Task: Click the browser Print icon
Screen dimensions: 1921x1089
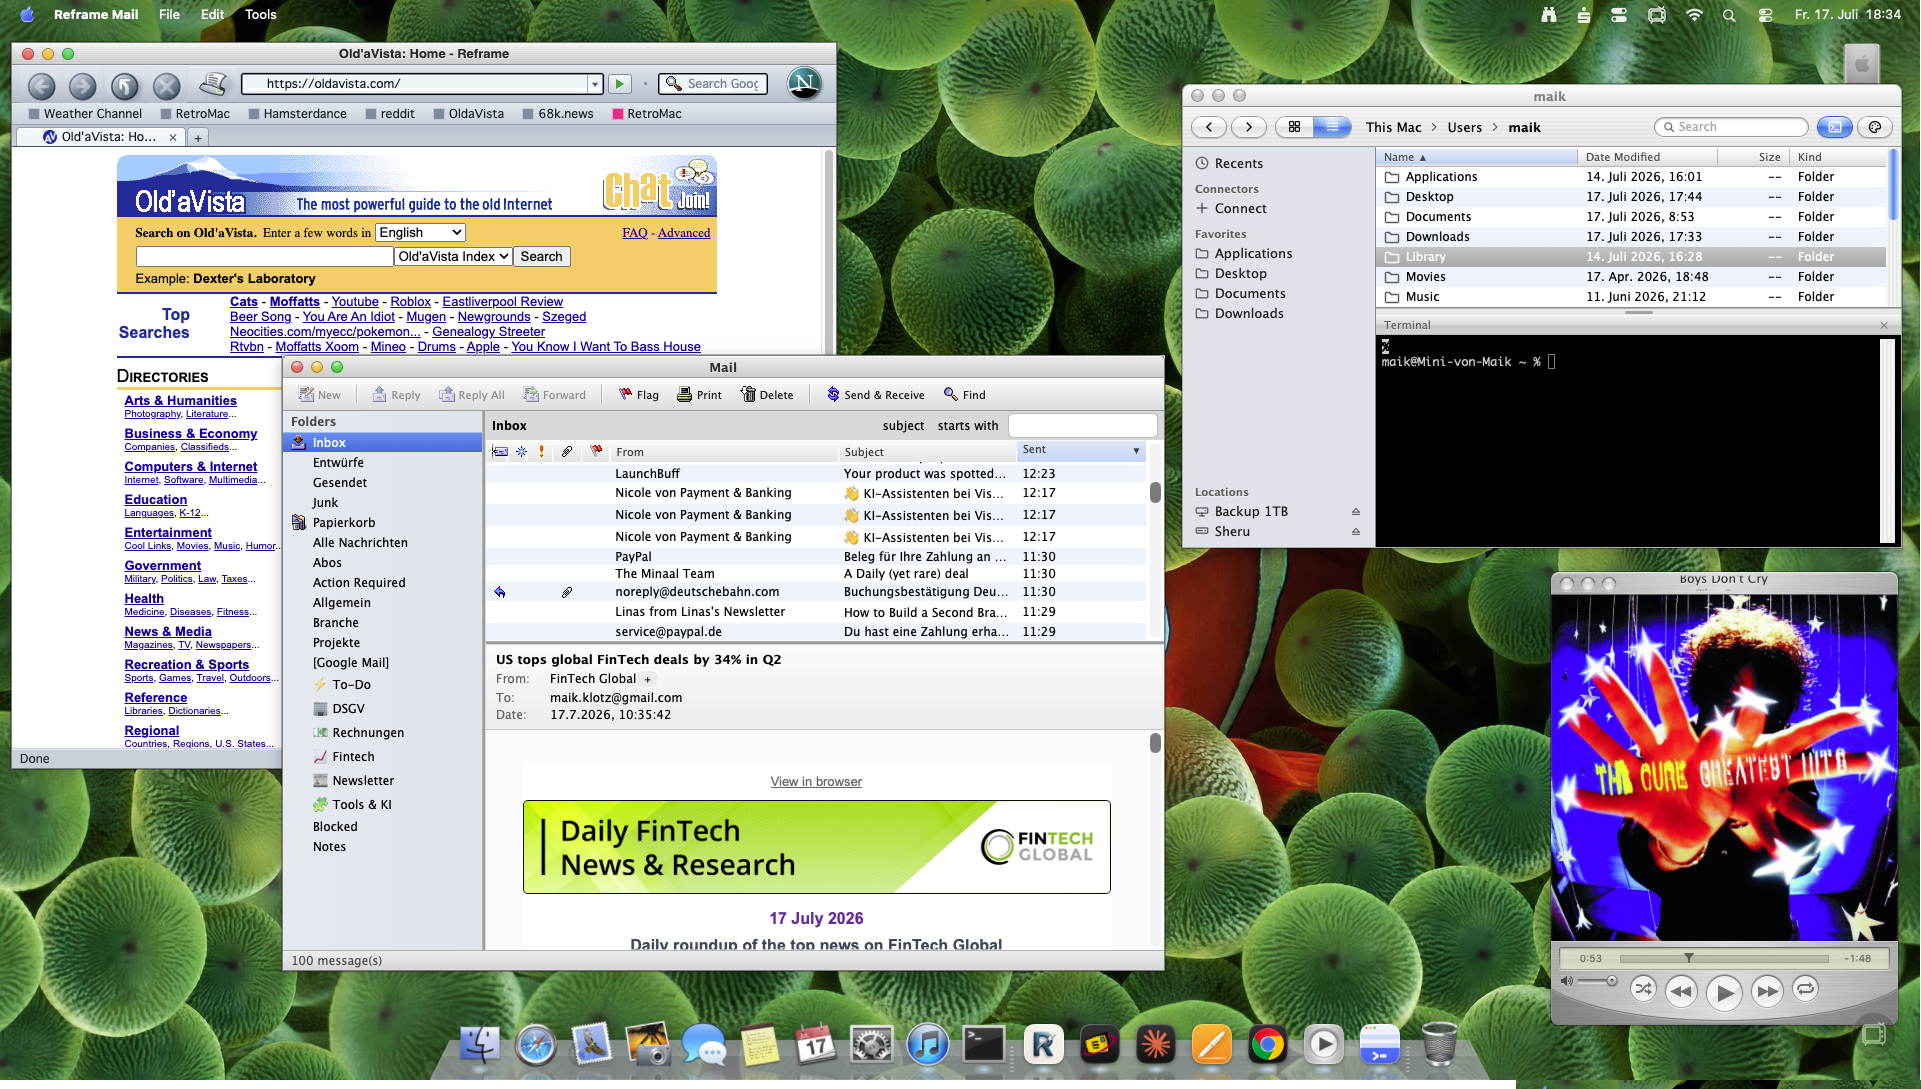Action: click(212, 84)
